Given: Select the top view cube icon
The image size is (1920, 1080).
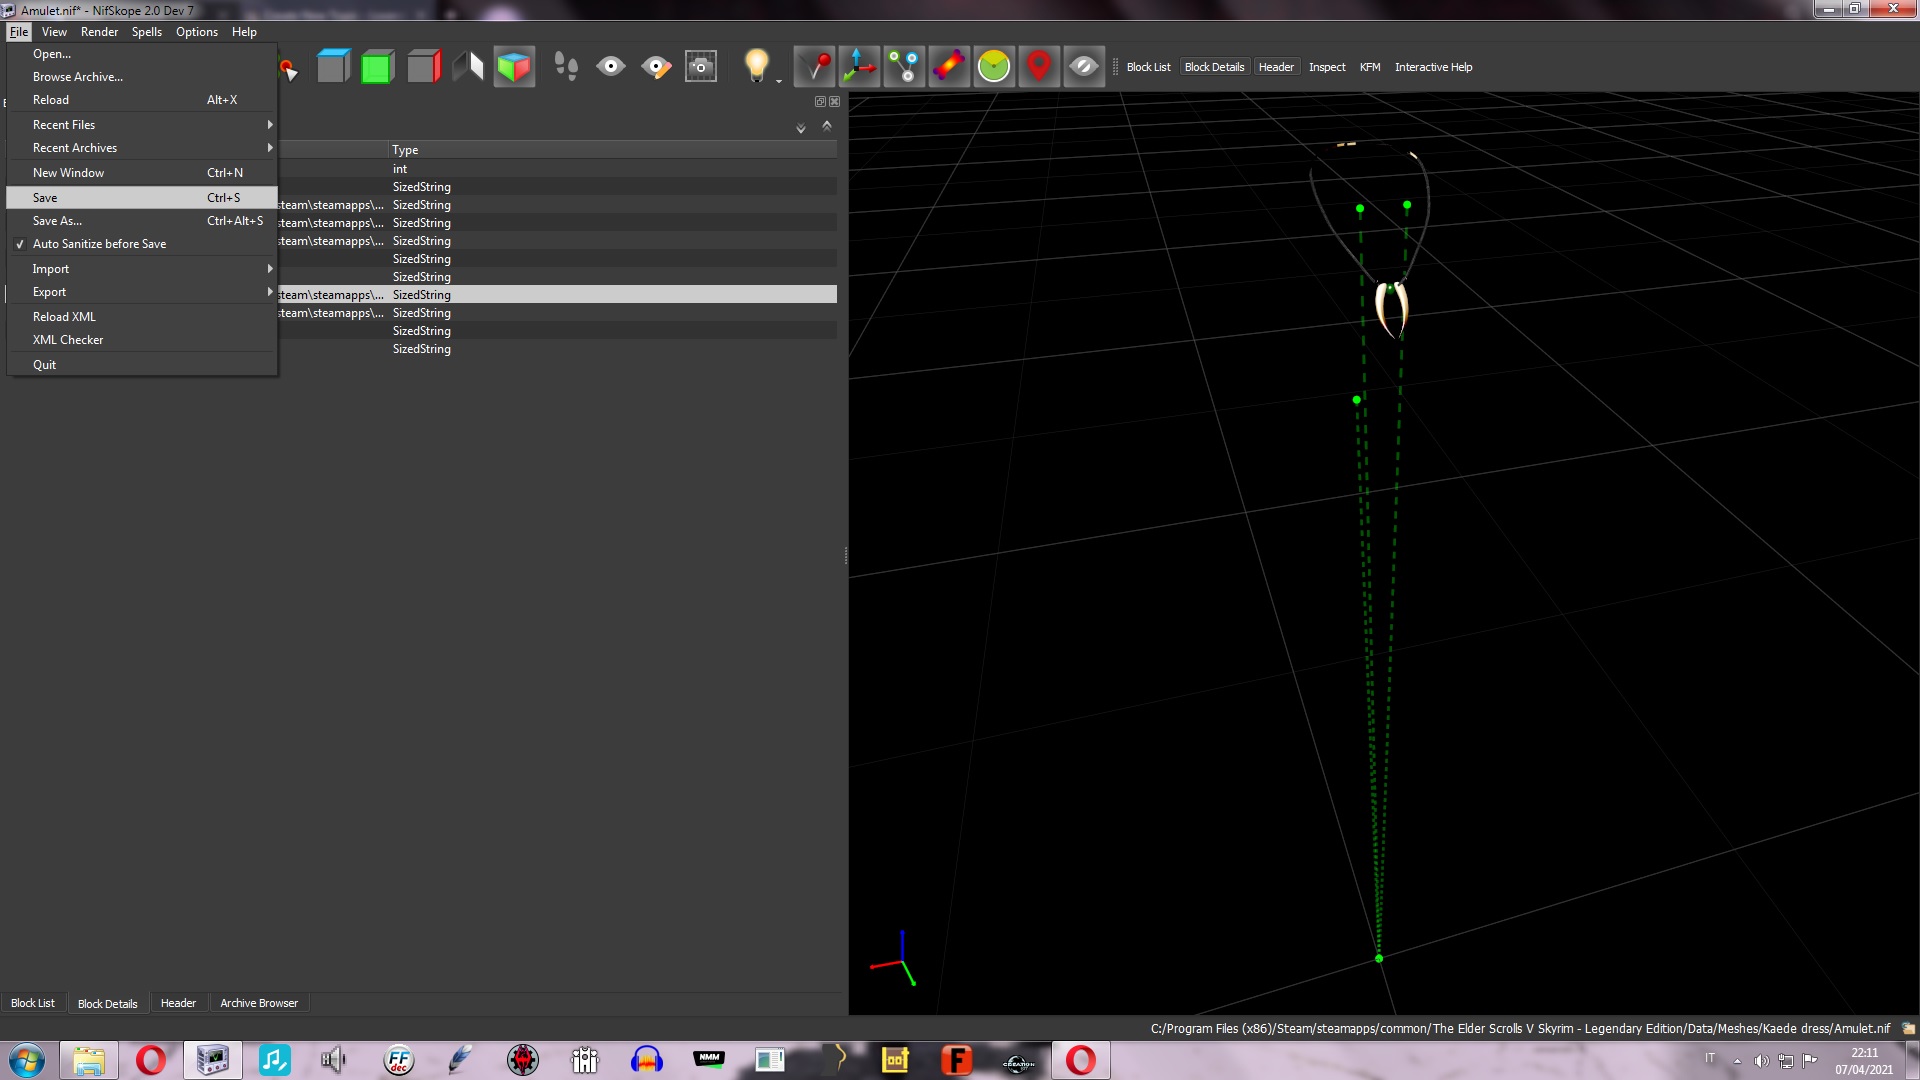Looking at the screenshot, I should tap(333, 67).
